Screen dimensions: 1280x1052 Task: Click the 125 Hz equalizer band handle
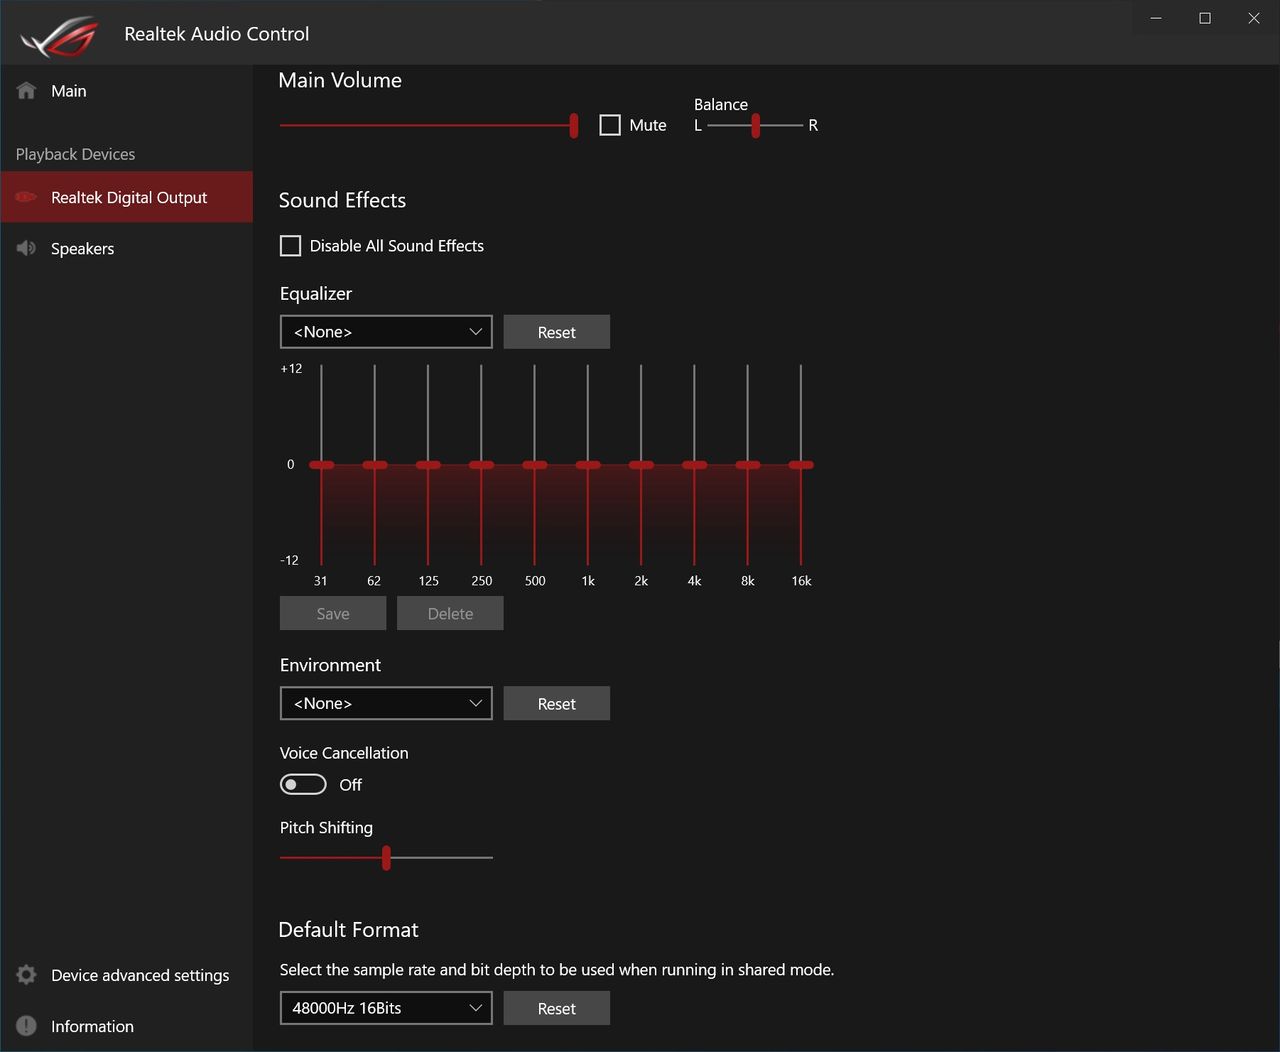click(x=428, y=465)
